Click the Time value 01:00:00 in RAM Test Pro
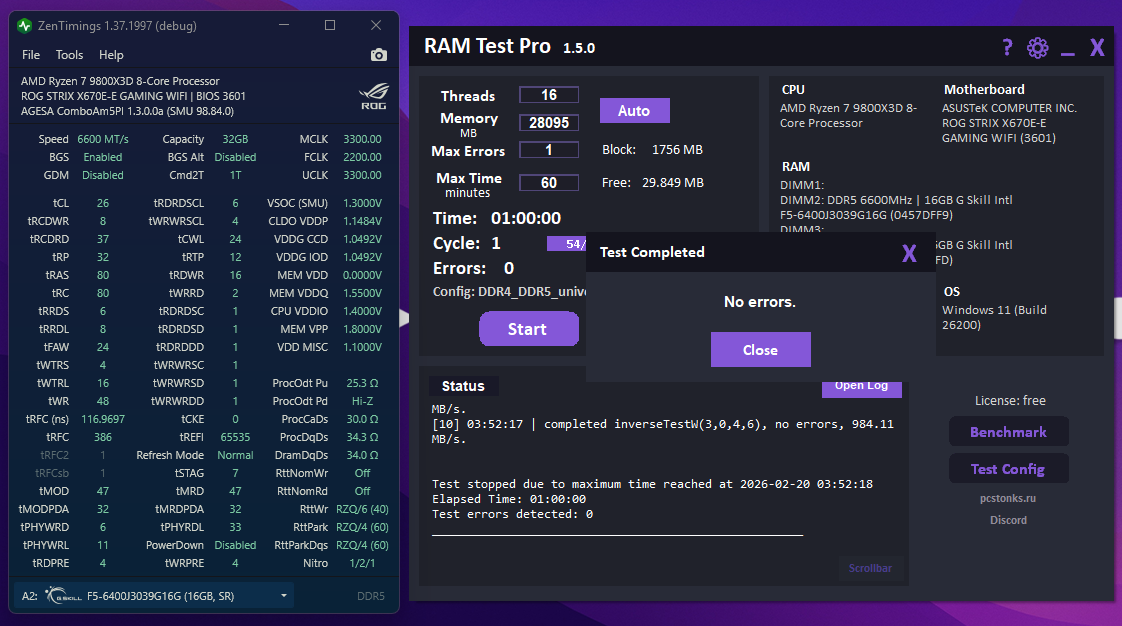Image resolution: width=1122 pixels, height=626 pixels. coord(526,218)
